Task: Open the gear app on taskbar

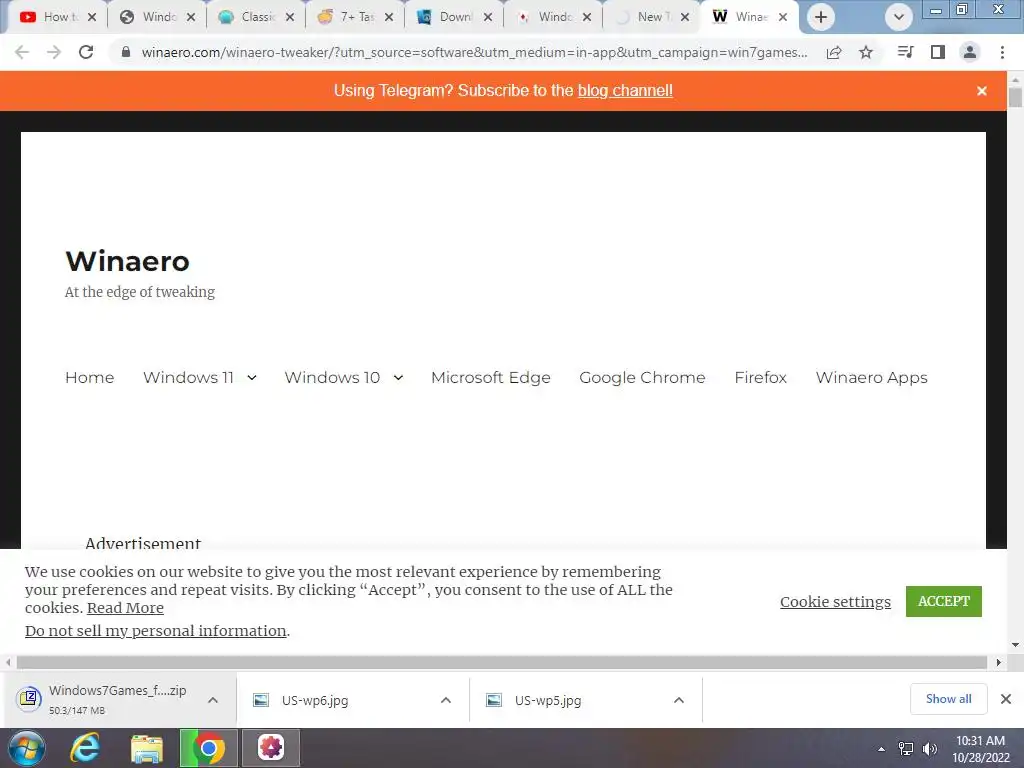Action: tap(271, 748)
